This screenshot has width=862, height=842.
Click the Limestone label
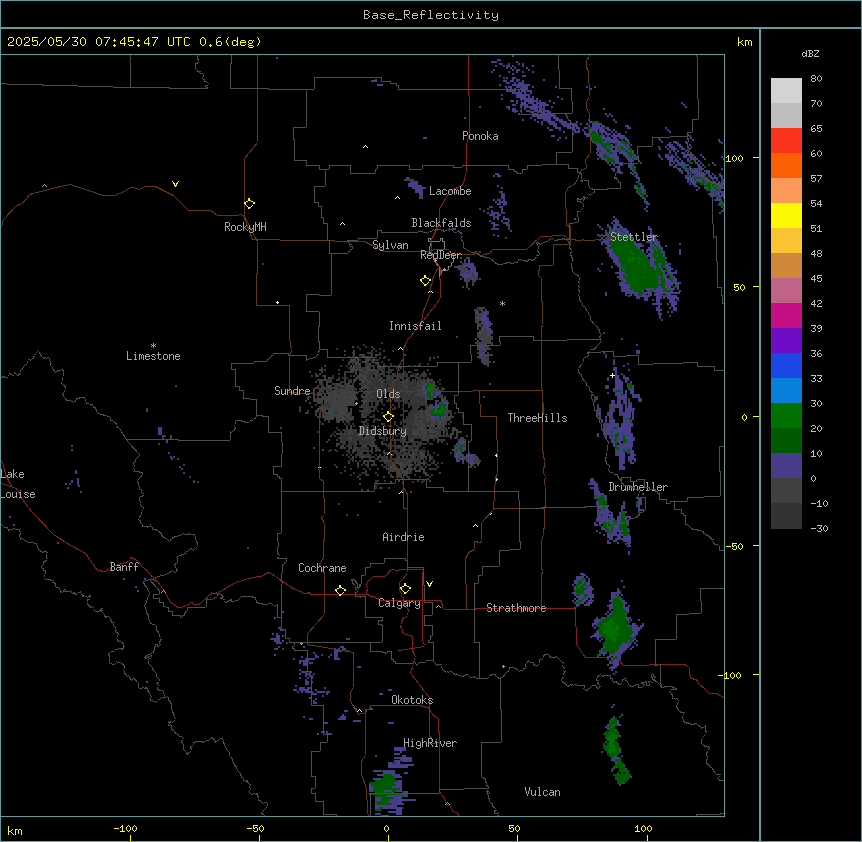click(153, 356)
